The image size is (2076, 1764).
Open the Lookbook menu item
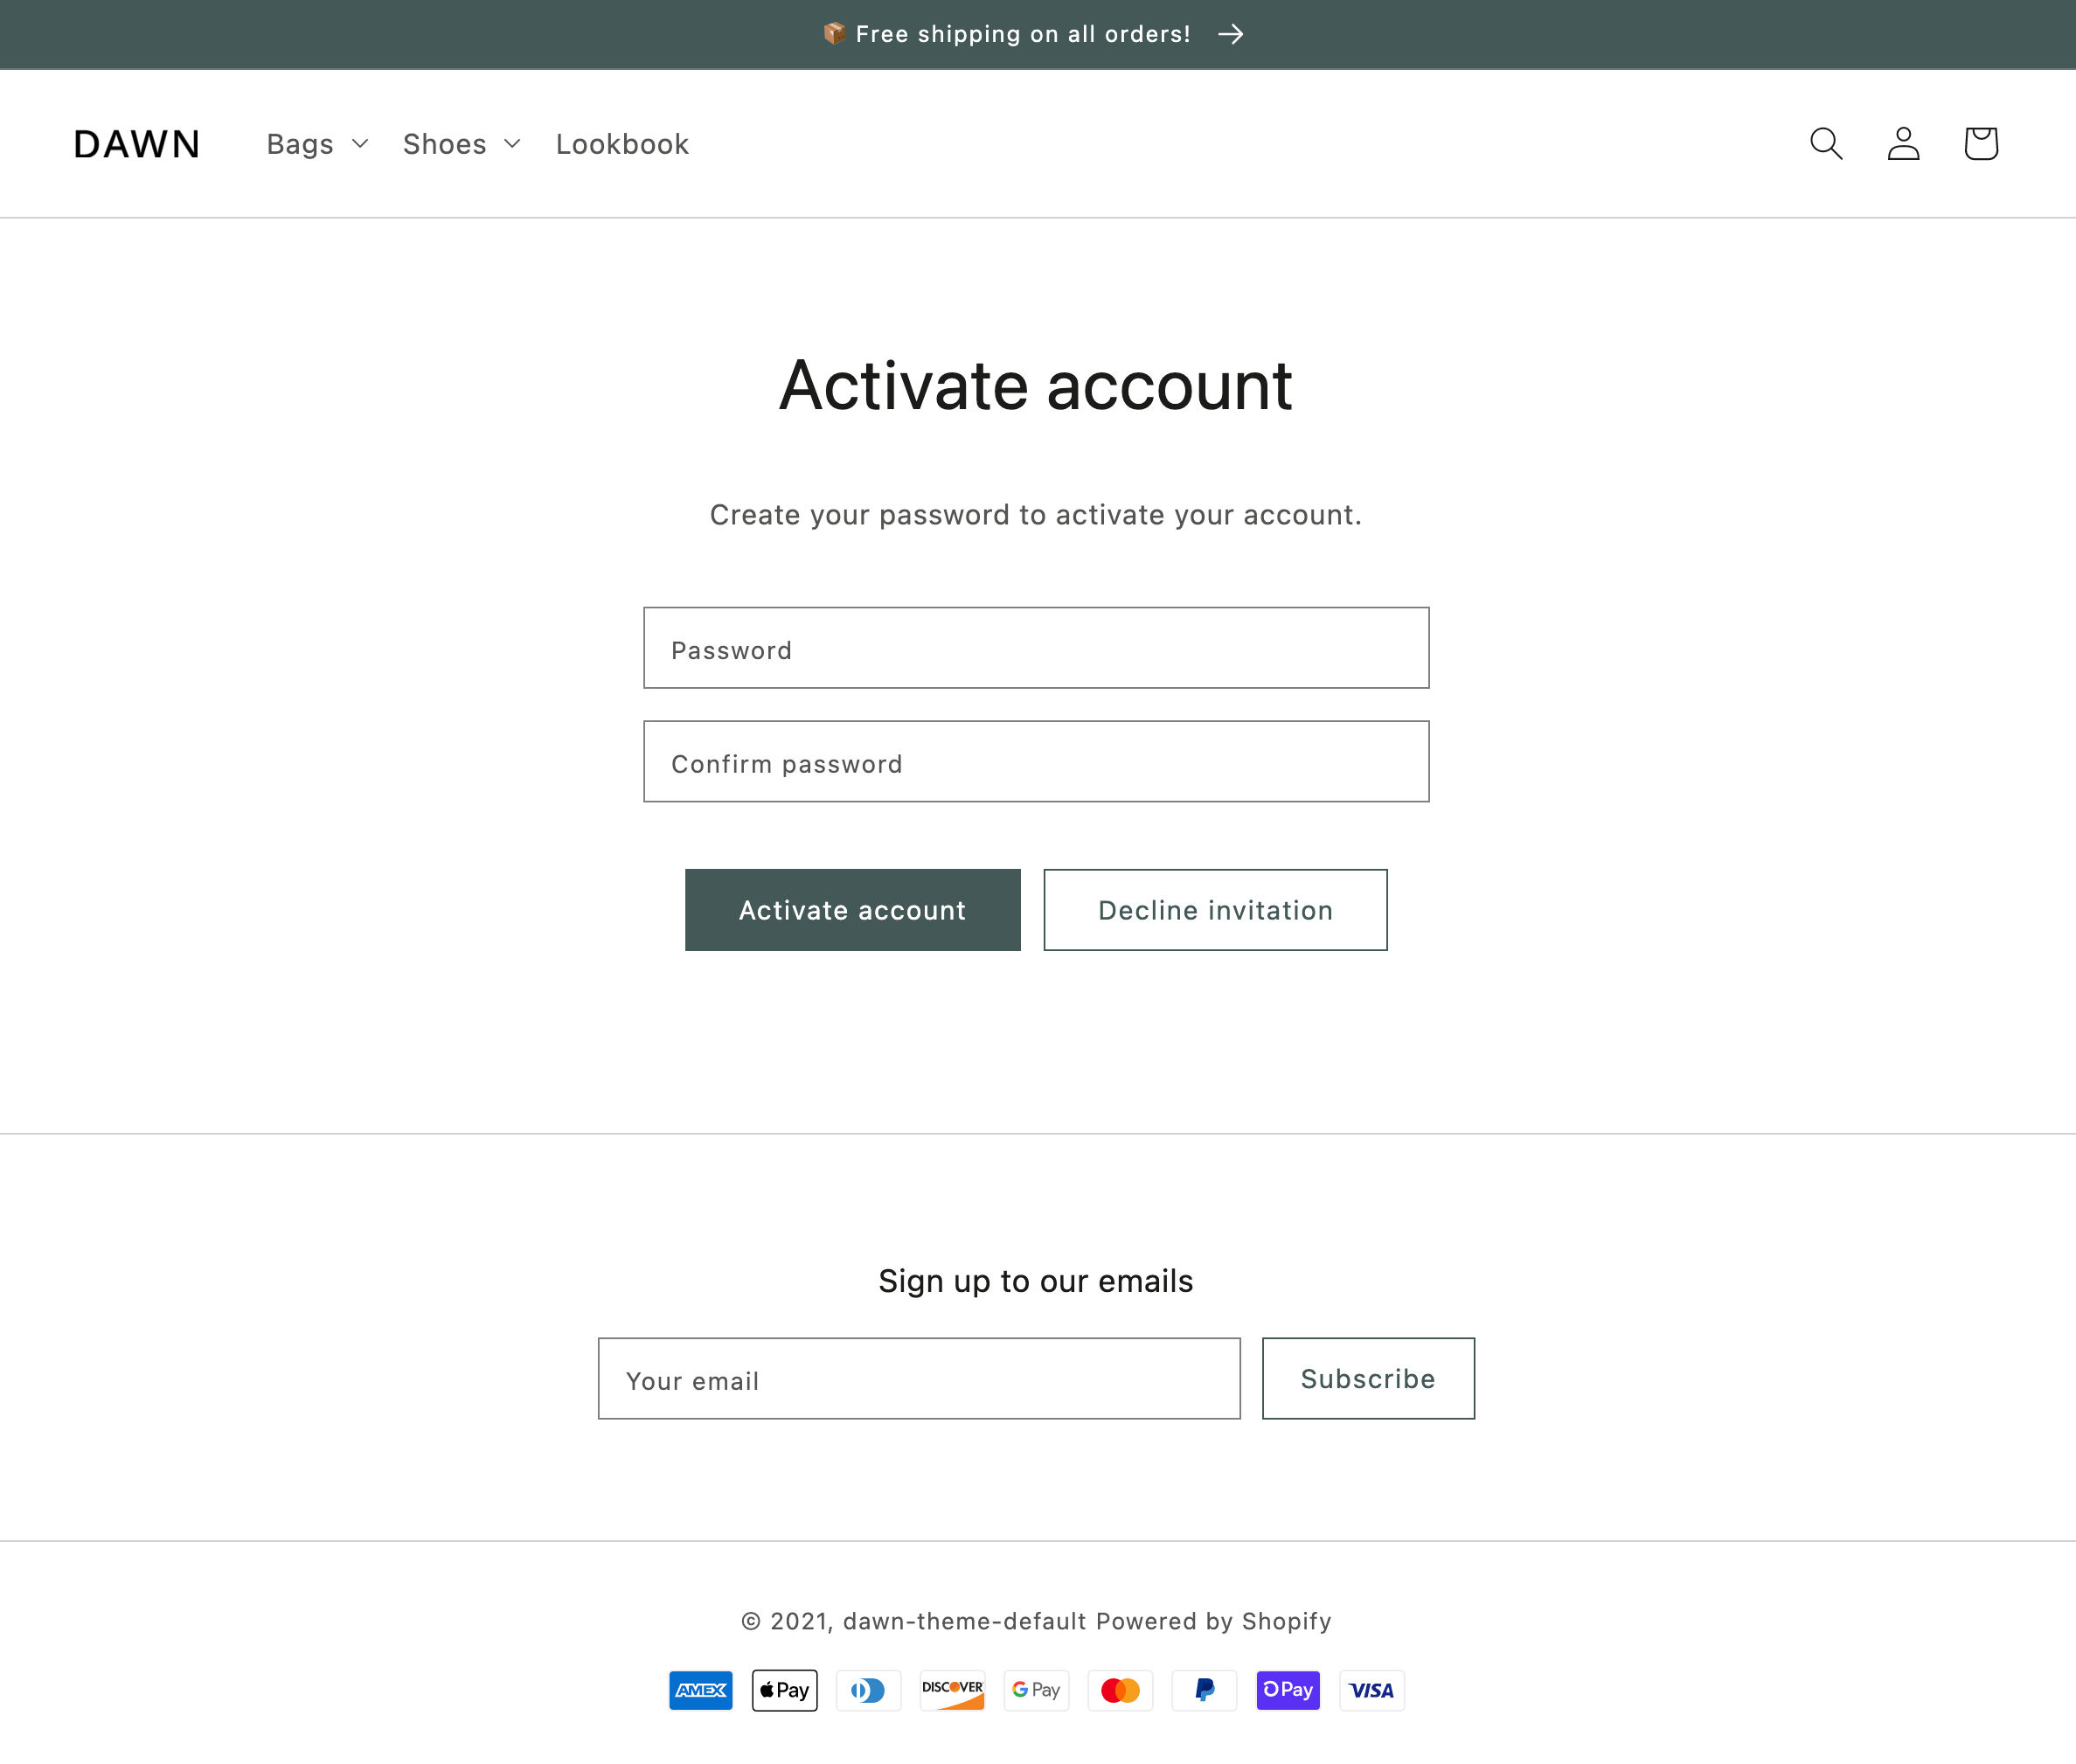pos(622,144)
